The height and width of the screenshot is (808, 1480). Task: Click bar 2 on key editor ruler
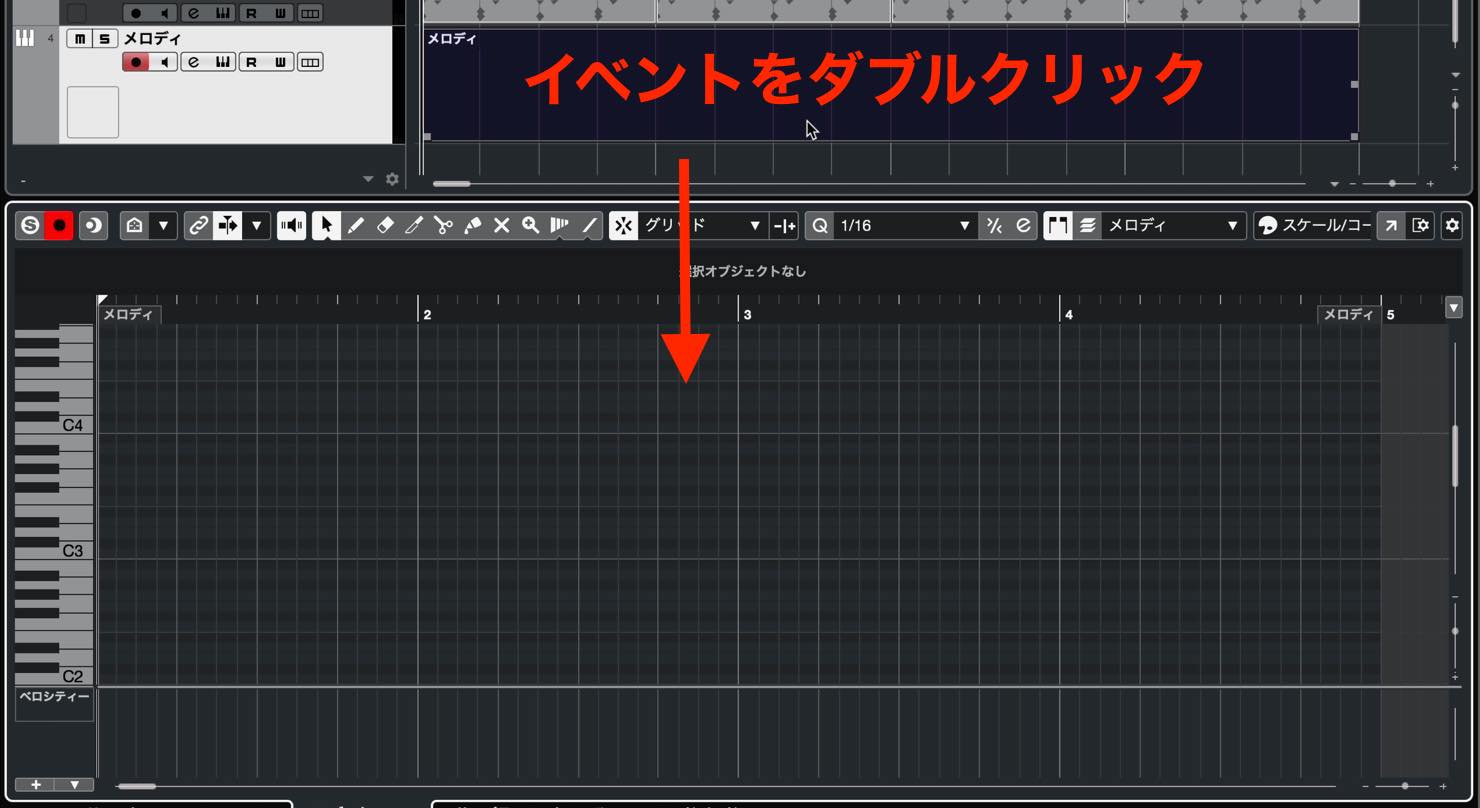[427, 314]
